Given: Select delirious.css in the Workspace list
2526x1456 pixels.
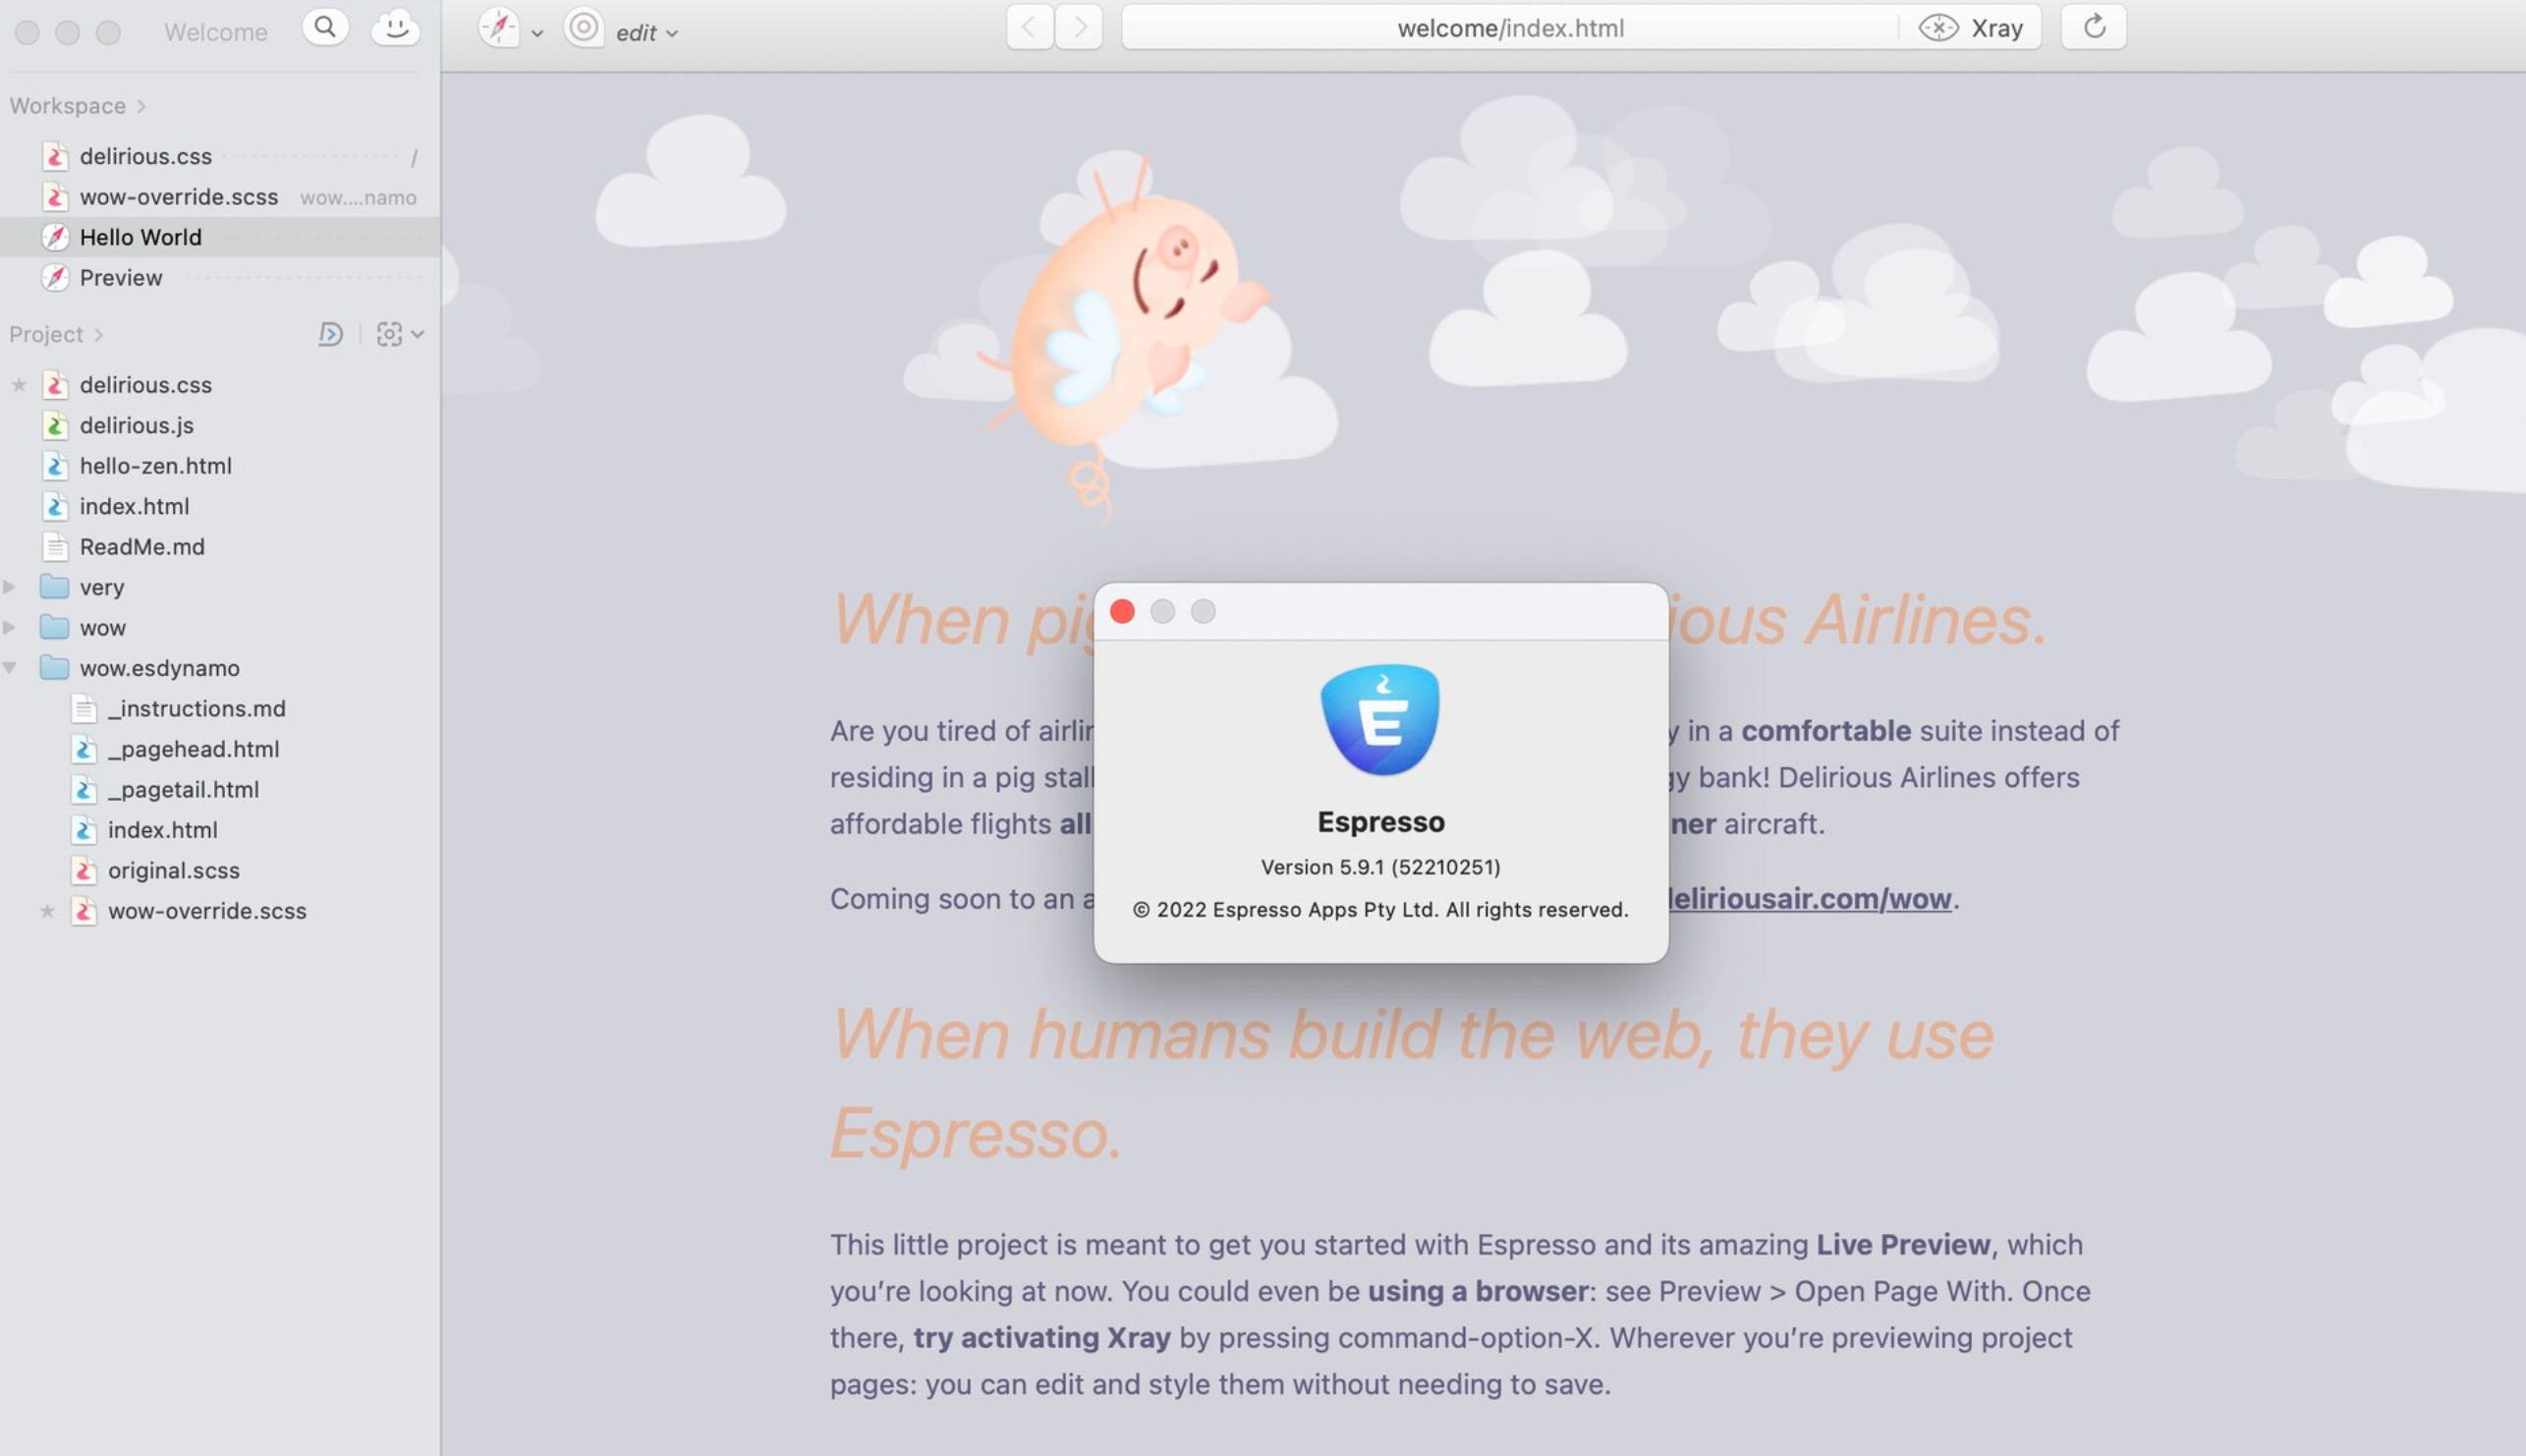Looking at the screenshot, I should point(220,156).
